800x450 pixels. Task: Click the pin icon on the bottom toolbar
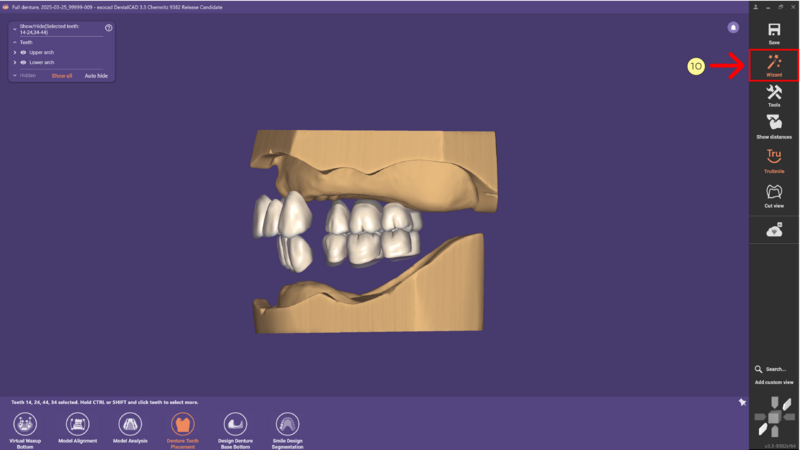[x=742, y=403]
